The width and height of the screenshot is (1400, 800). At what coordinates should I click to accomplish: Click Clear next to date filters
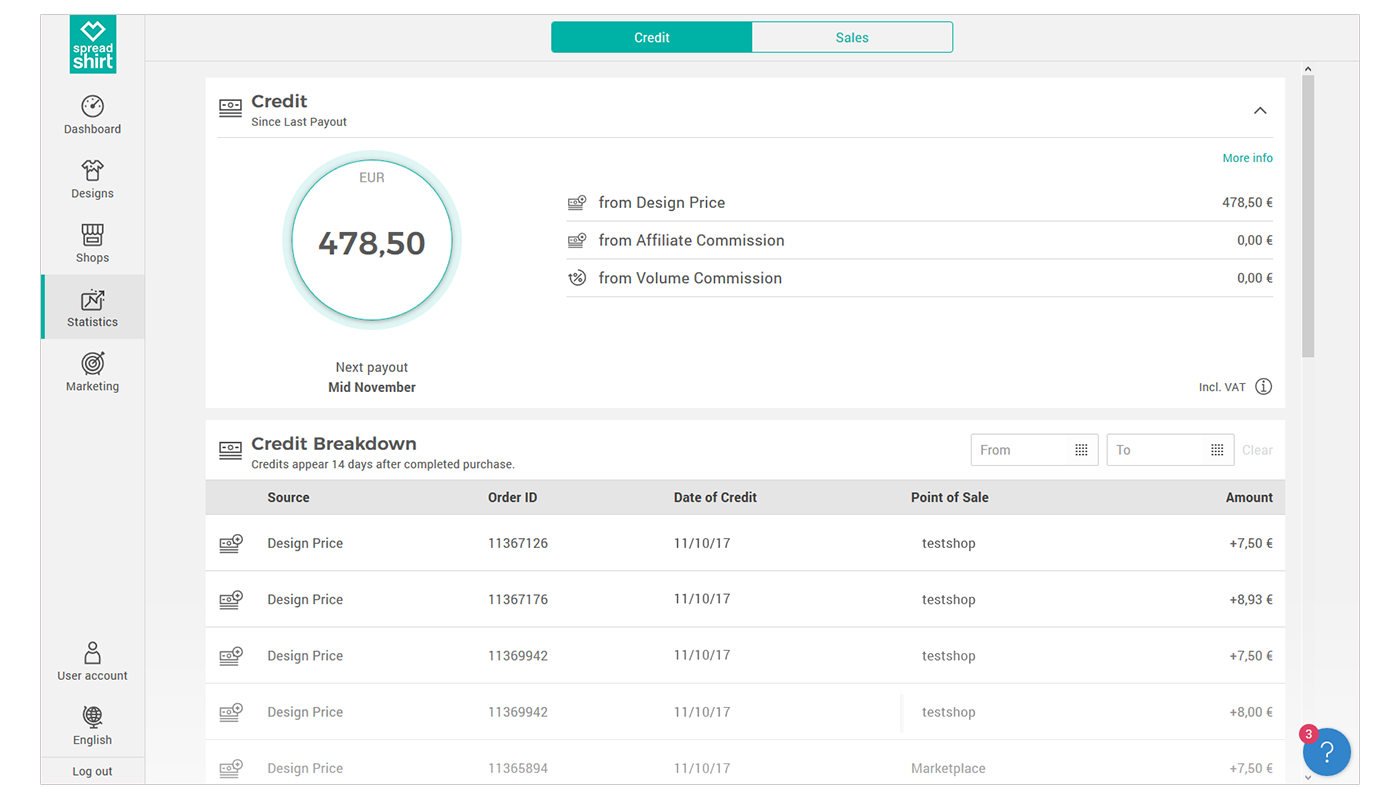(1257, 450)
